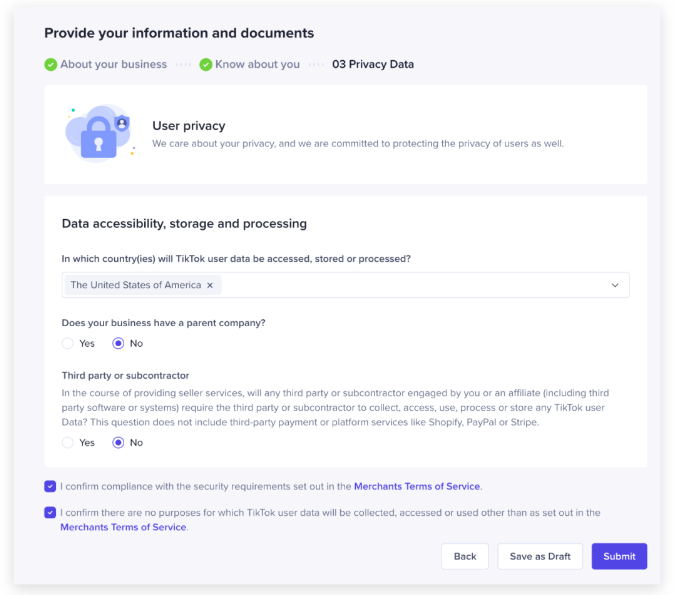Select No for third party or subcontractor
The width and height of the screenshot is (674, 595).
tap(118, 442)
